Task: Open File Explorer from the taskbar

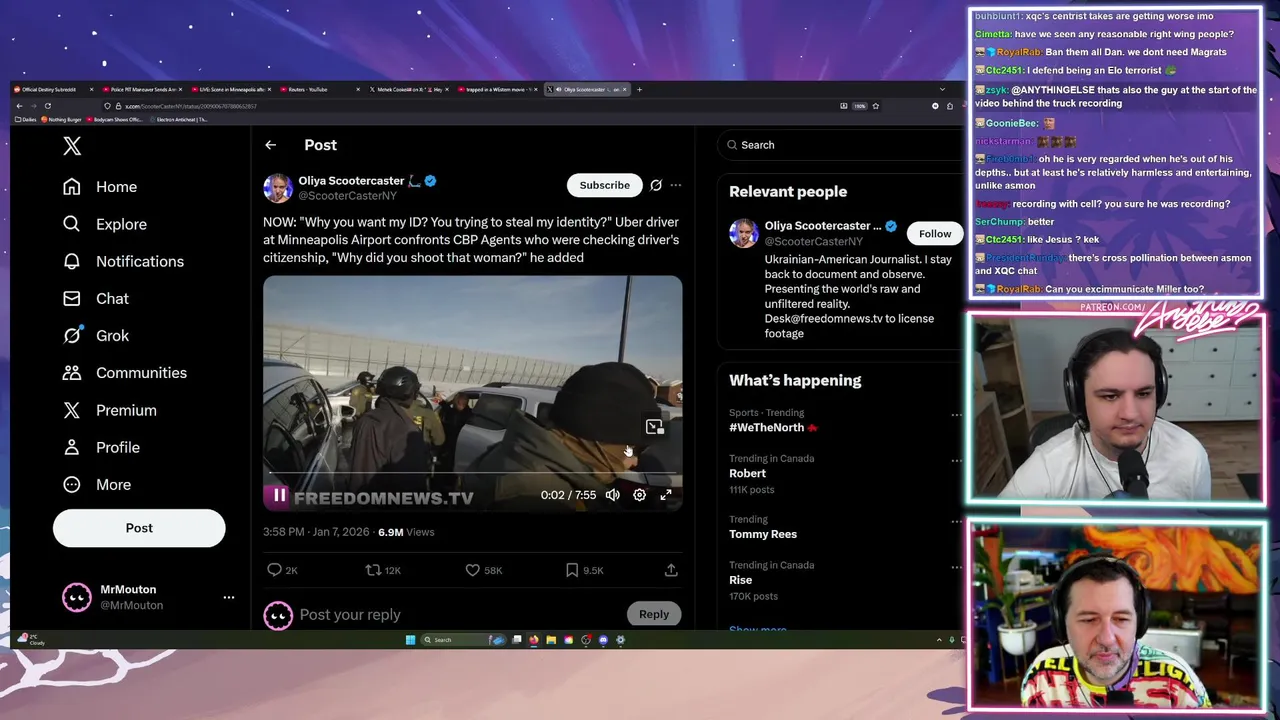Action: pyautogui.click(x=551, y=640)
